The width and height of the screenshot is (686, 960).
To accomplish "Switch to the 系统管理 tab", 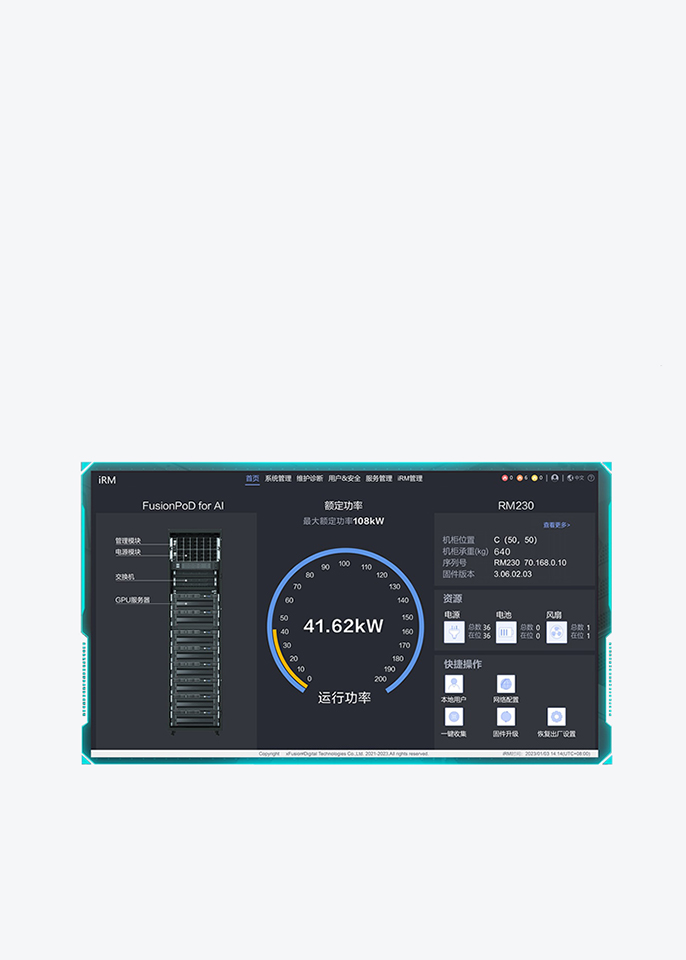I will pyautogui.click(x=278, y=479).
